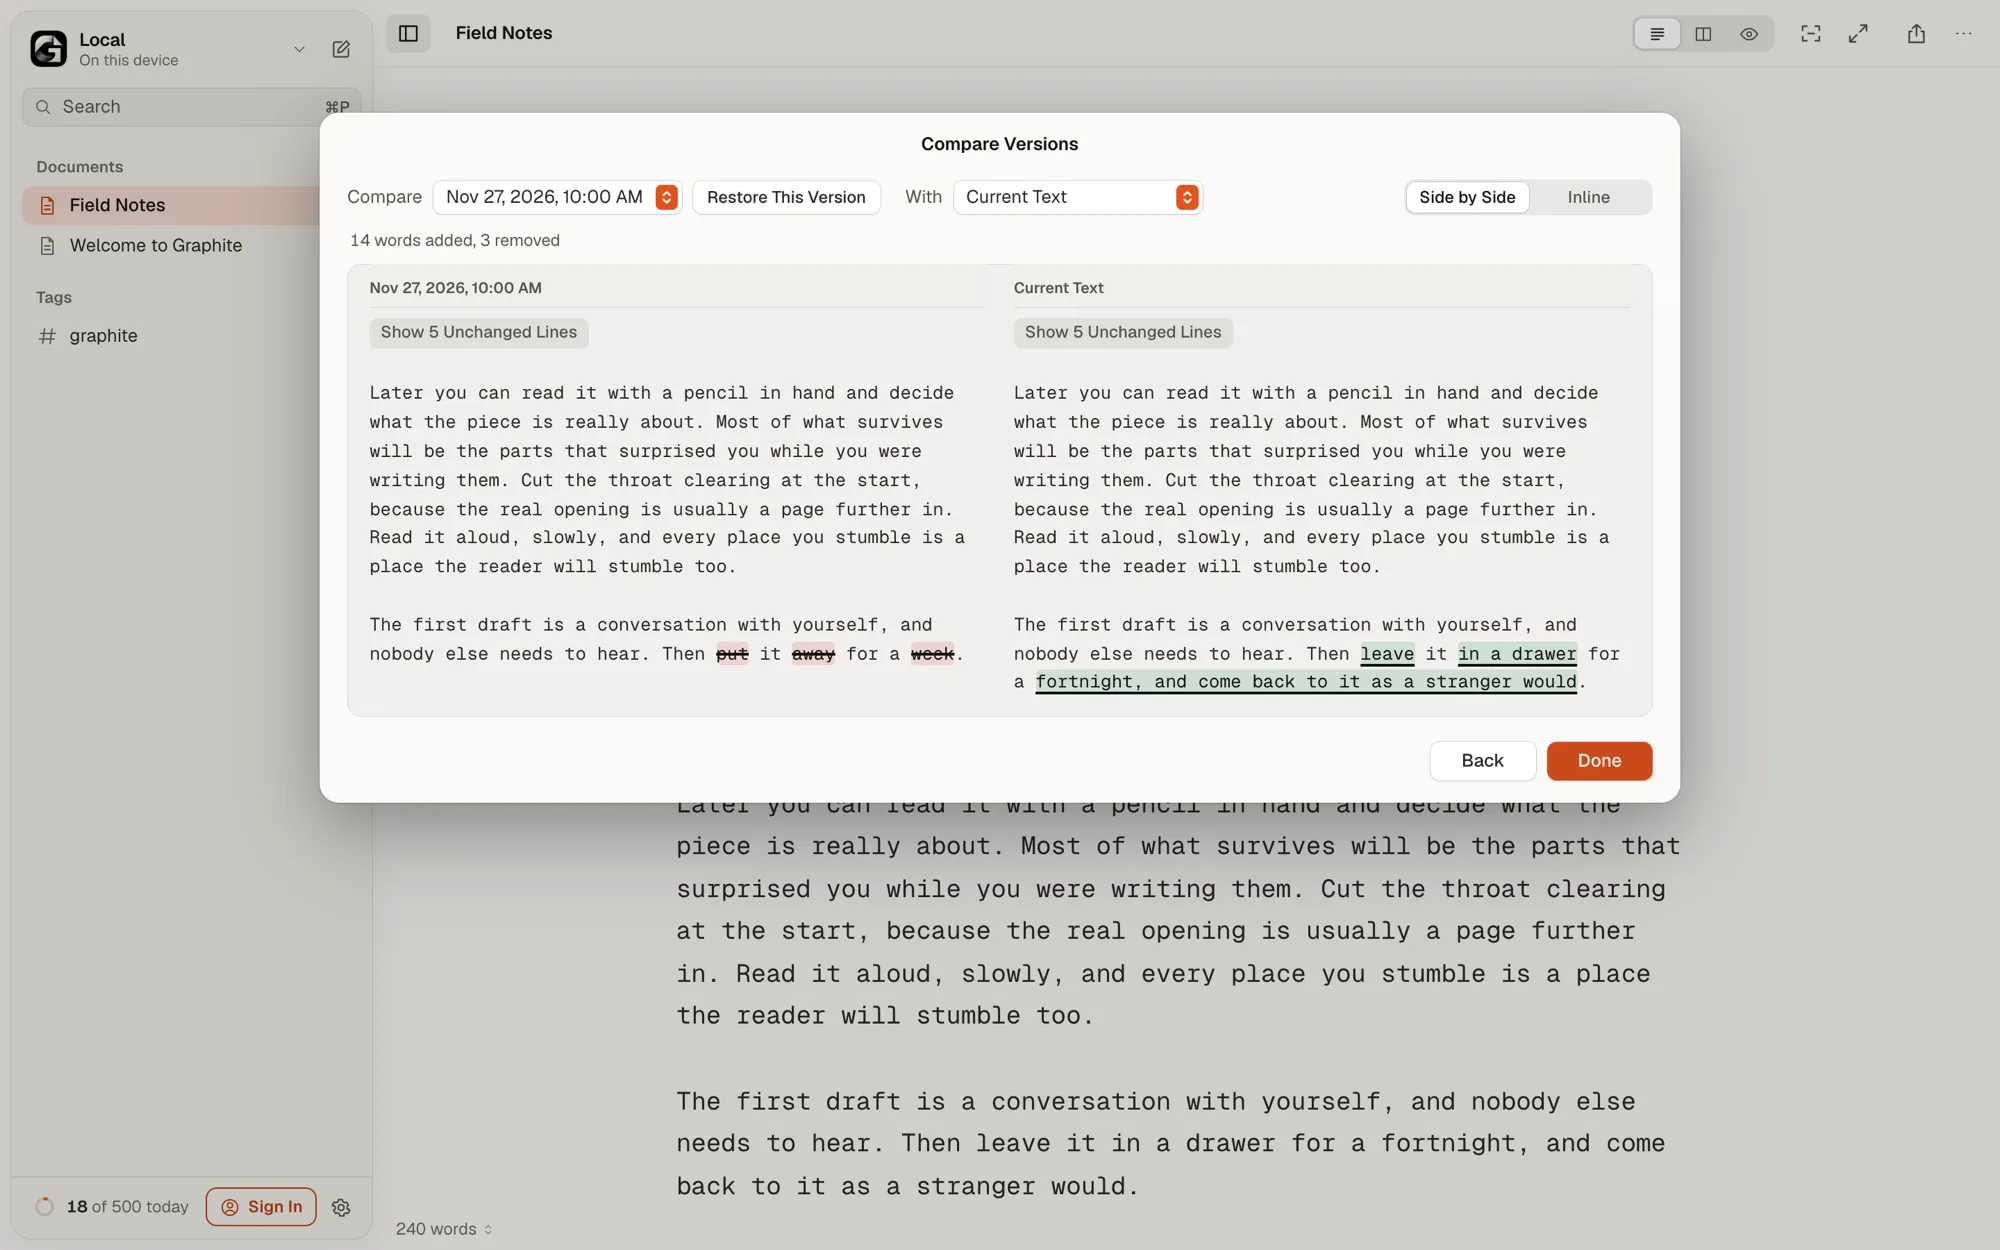Toggle the sidebar panel icon
This screenshot has height=1250, width=2000.
coord(408,34)
